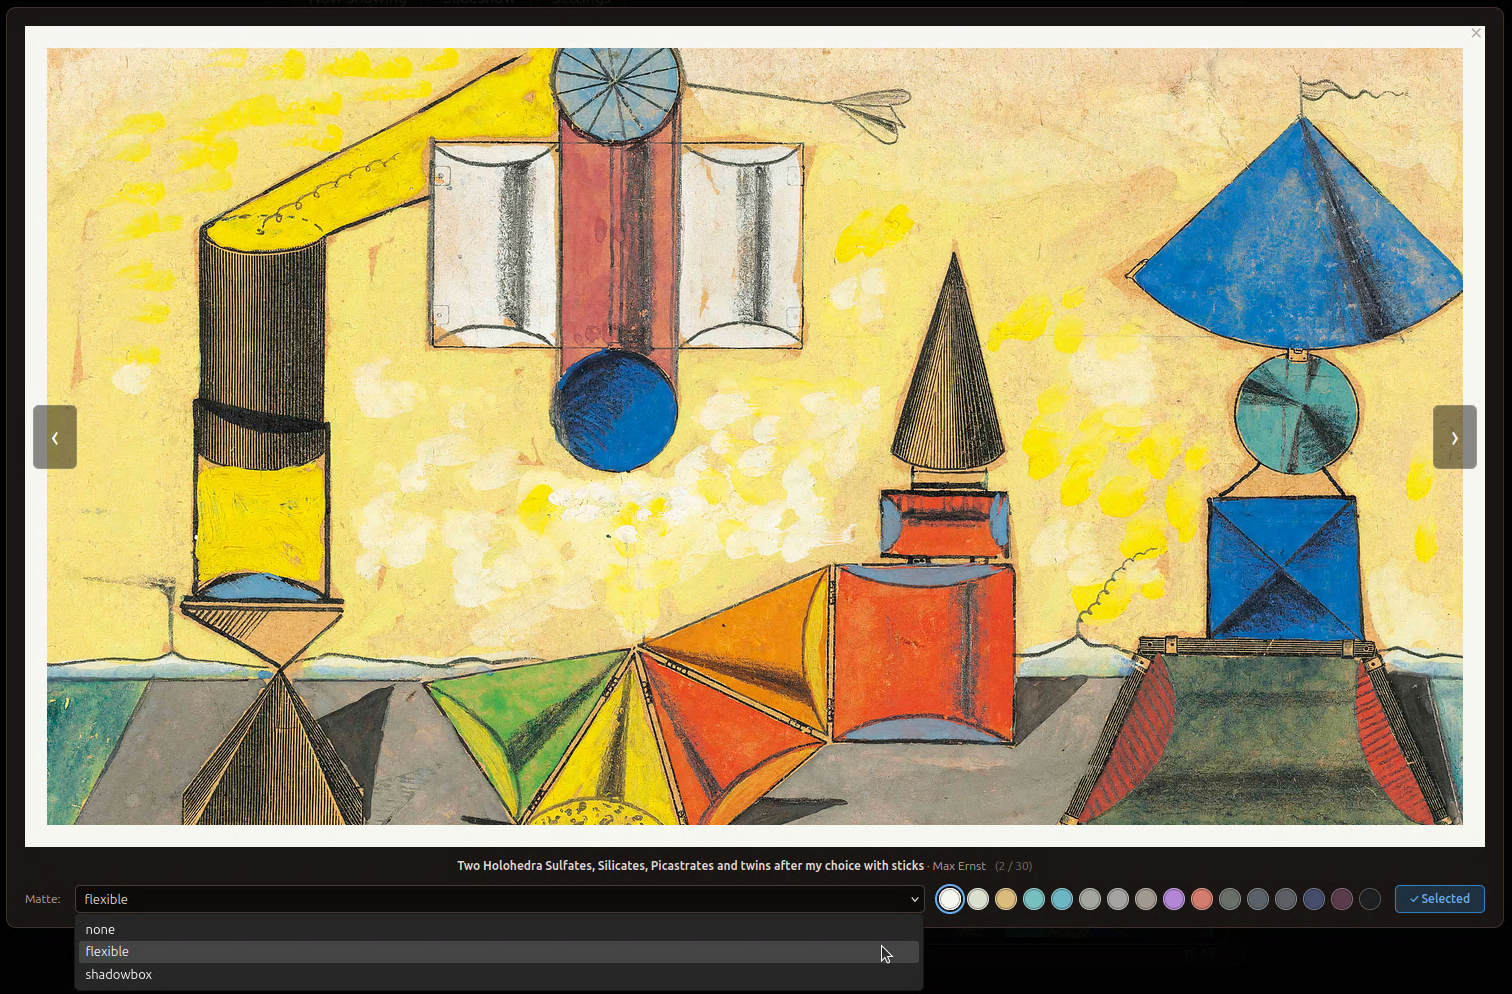Click the '(2 / 30)' artwork counter

(x=1013, y=866)
